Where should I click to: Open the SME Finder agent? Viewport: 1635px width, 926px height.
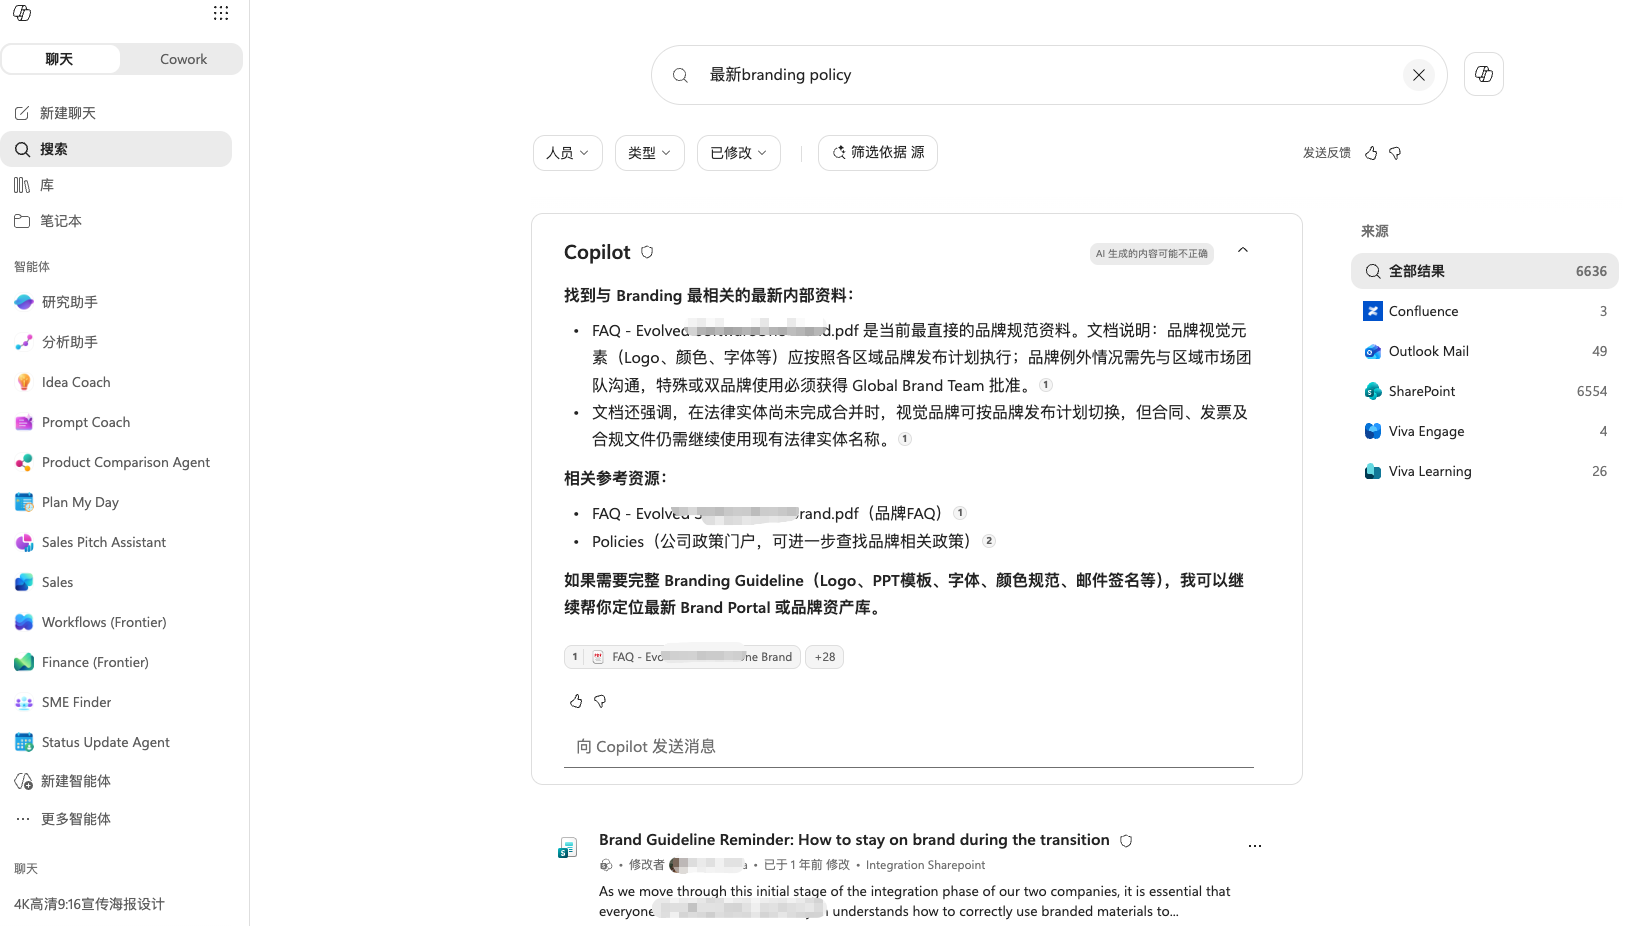116,702
